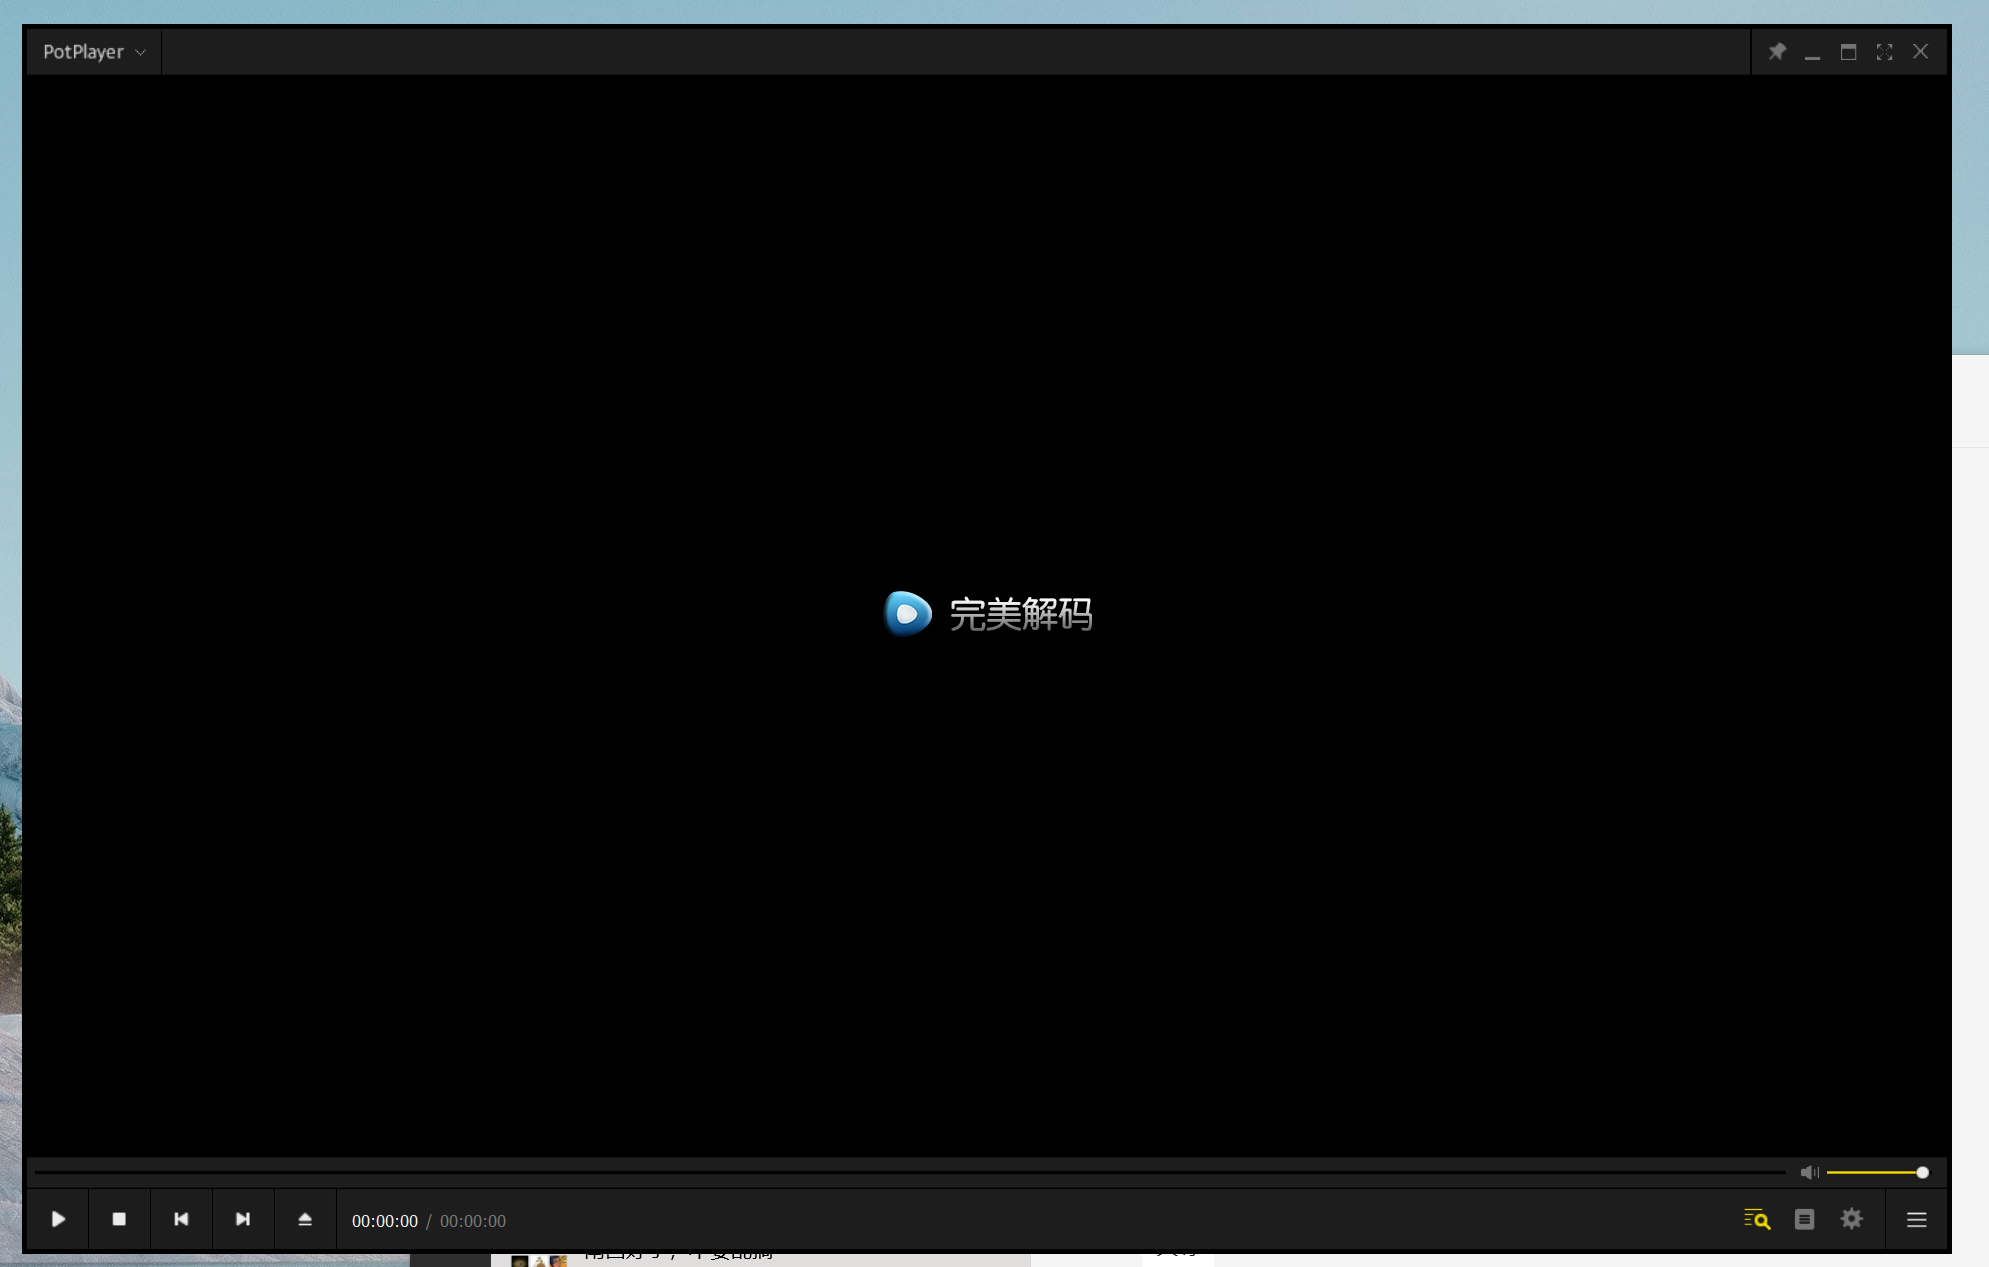
Task: Click the speaker icon near volume slider
Action: coord(1809,1172)
